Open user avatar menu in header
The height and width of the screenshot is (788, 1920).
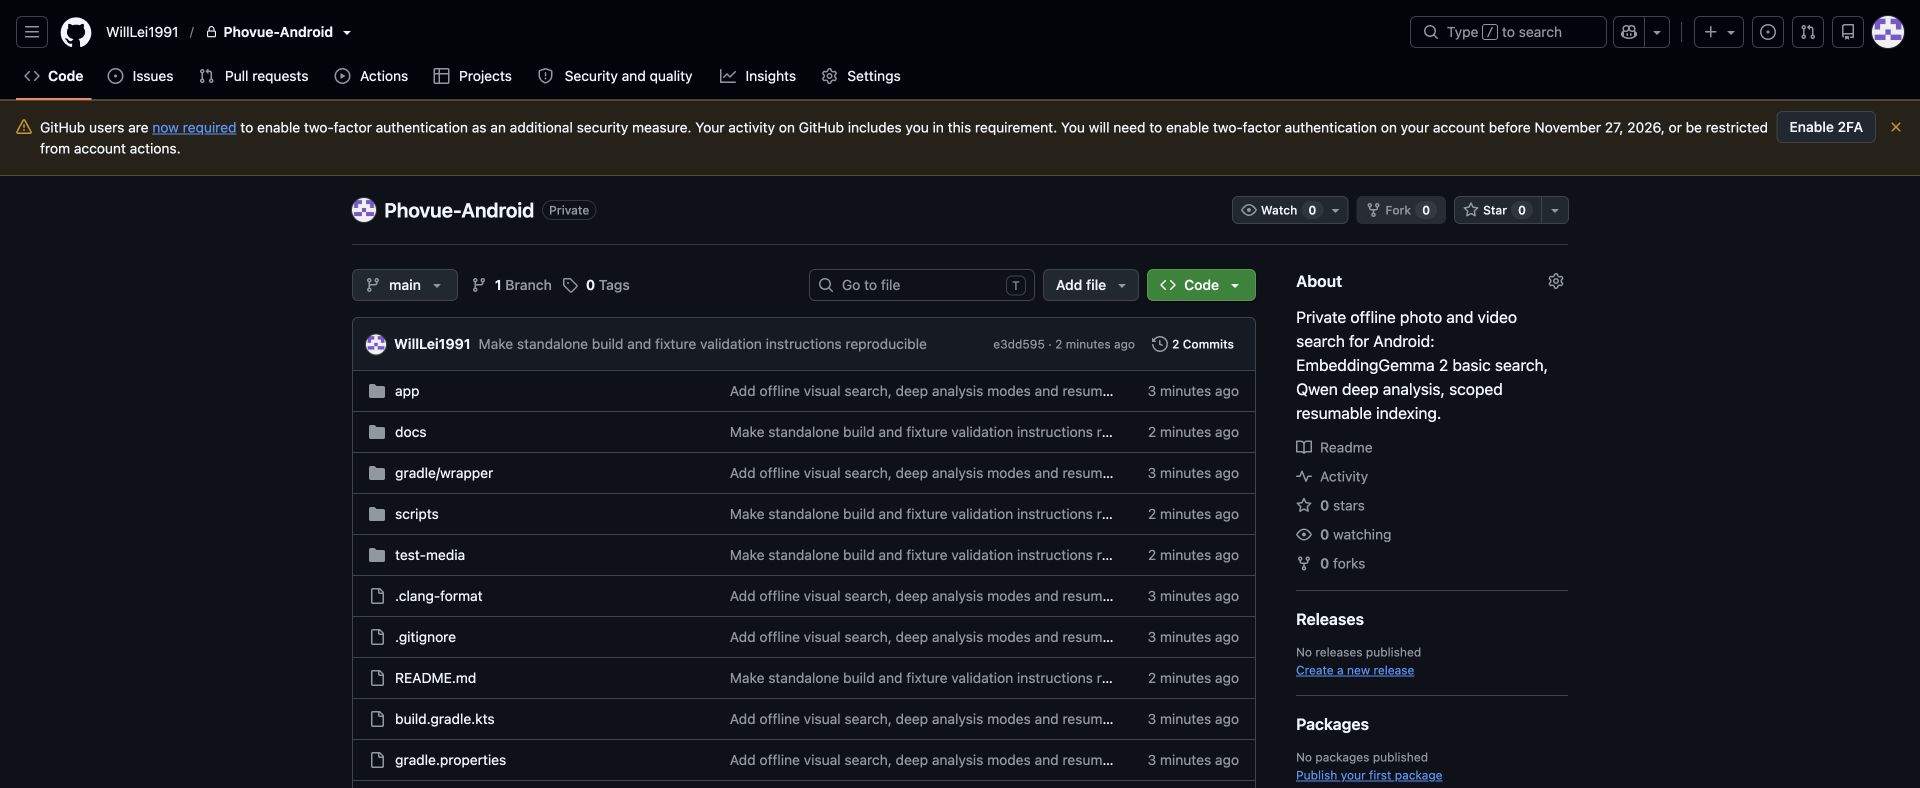(x=1888, y=32)
